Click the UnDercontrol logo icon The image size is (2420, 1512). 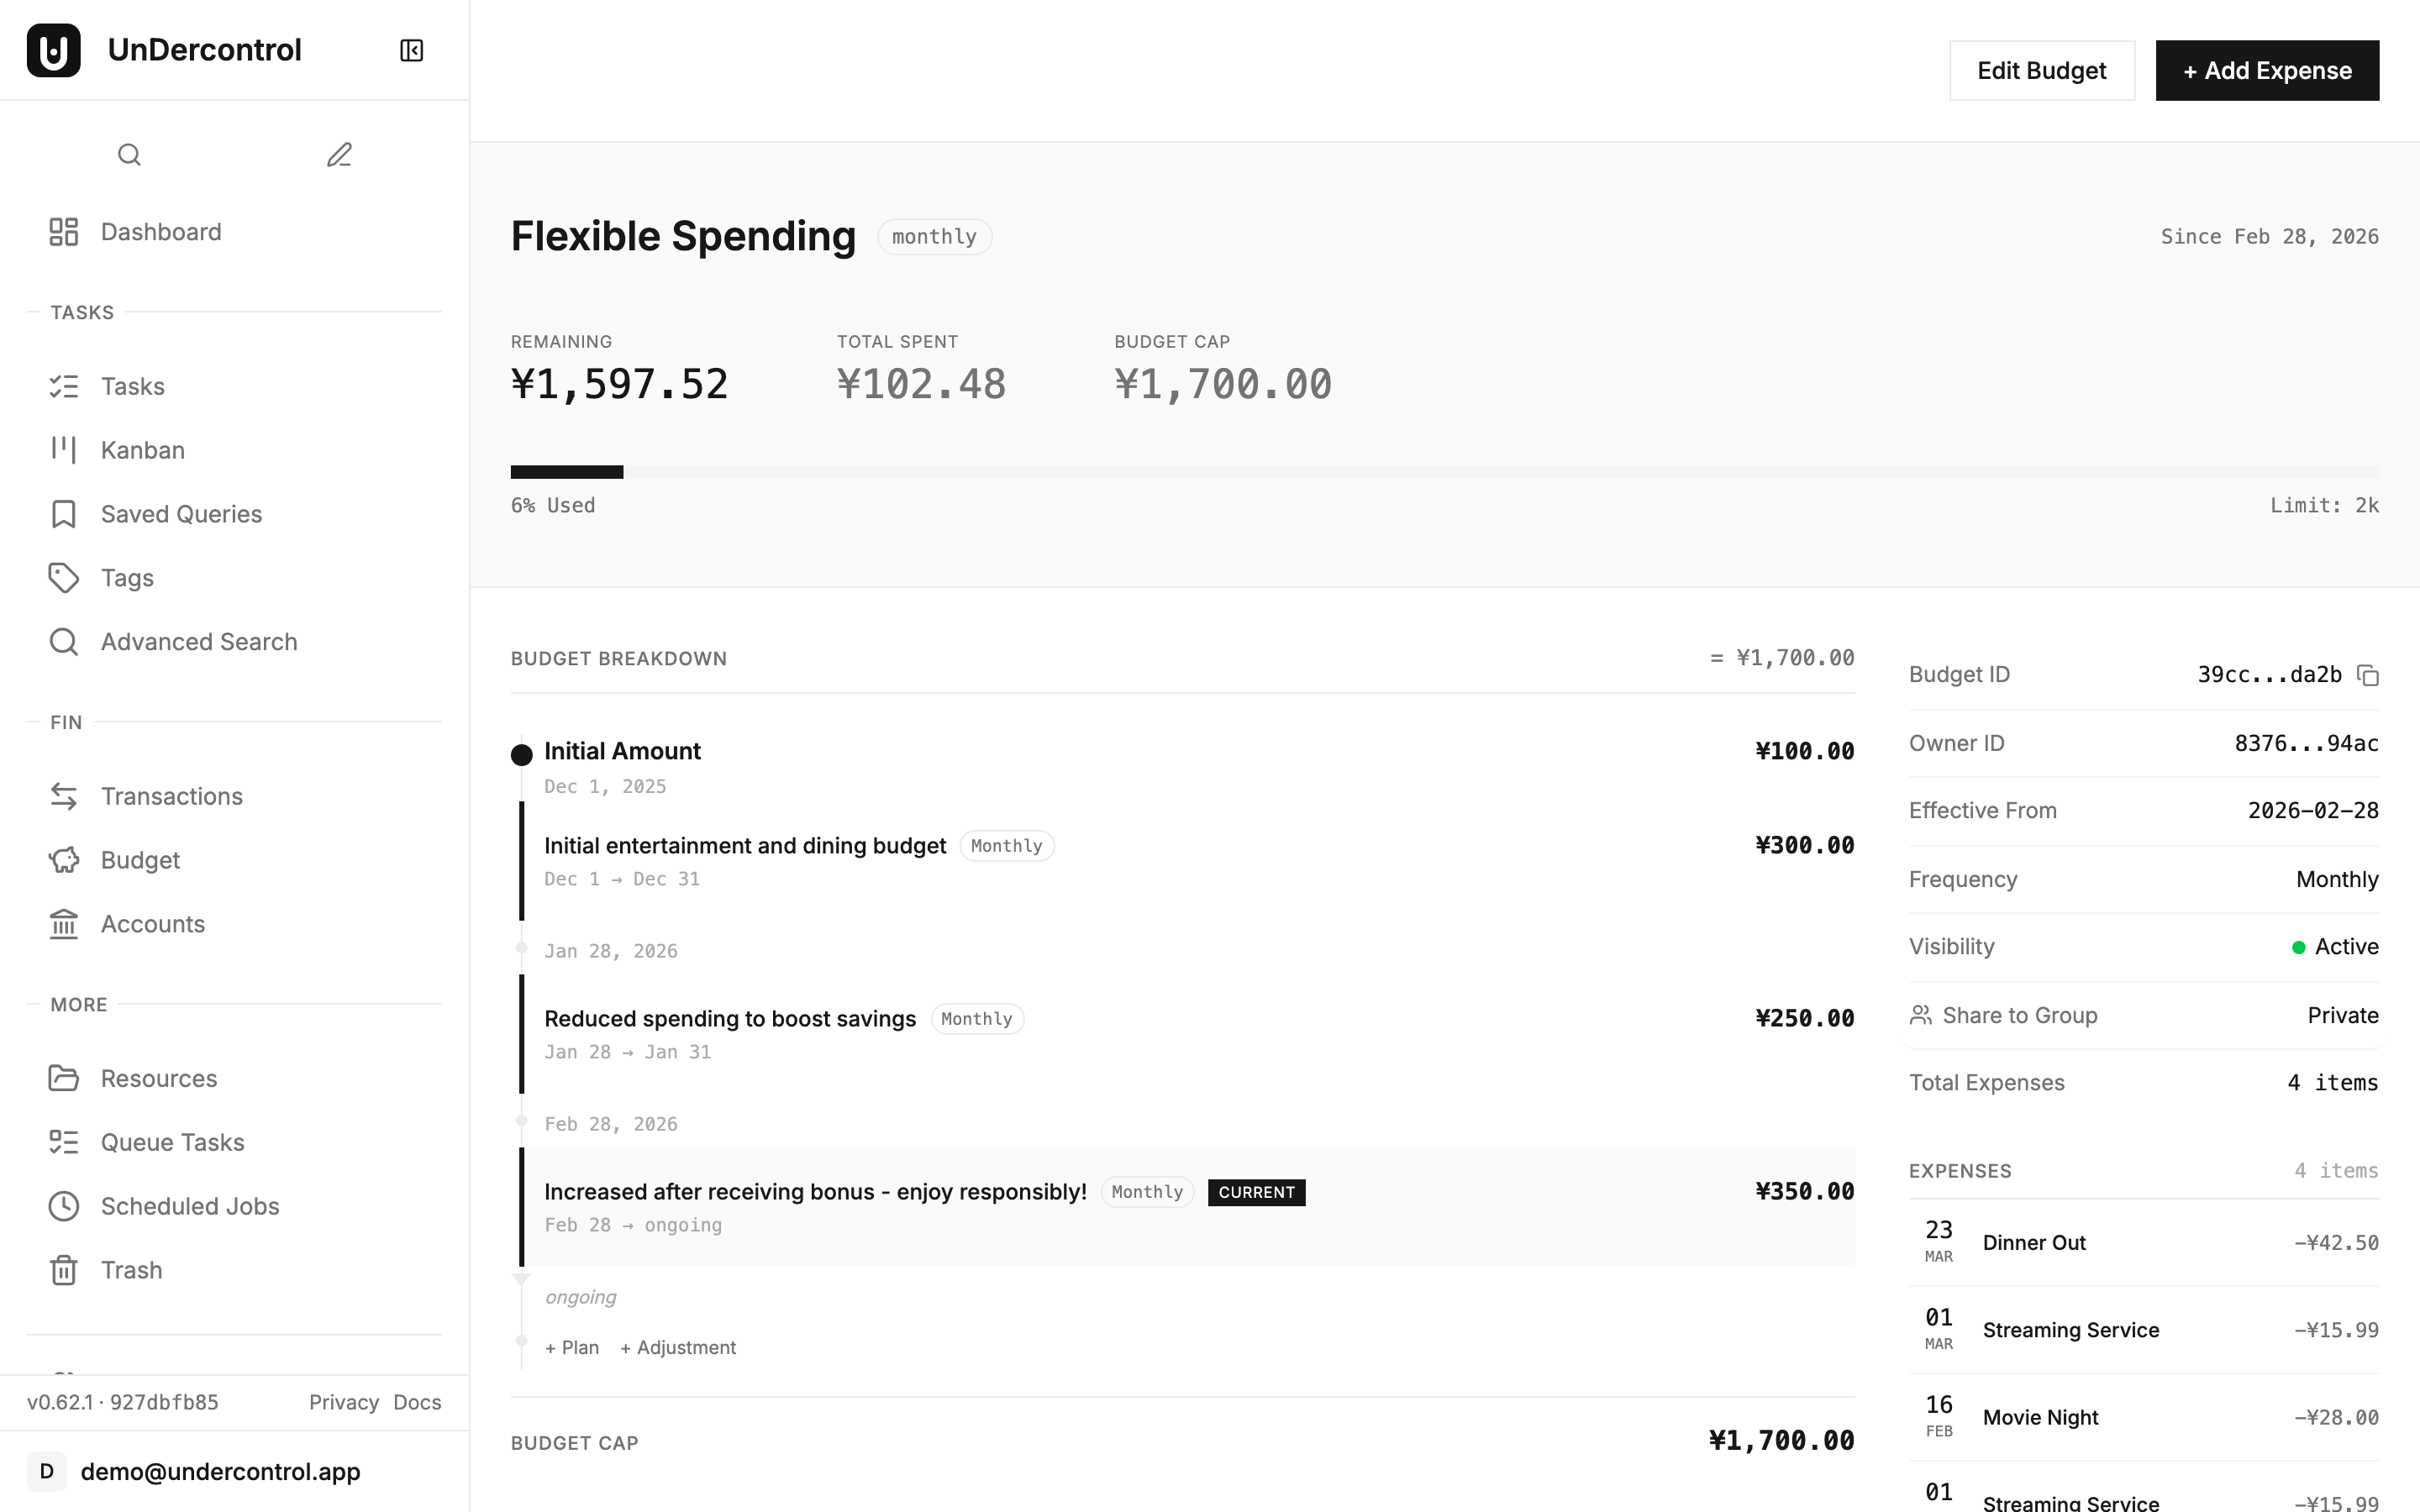click(54, 50)
